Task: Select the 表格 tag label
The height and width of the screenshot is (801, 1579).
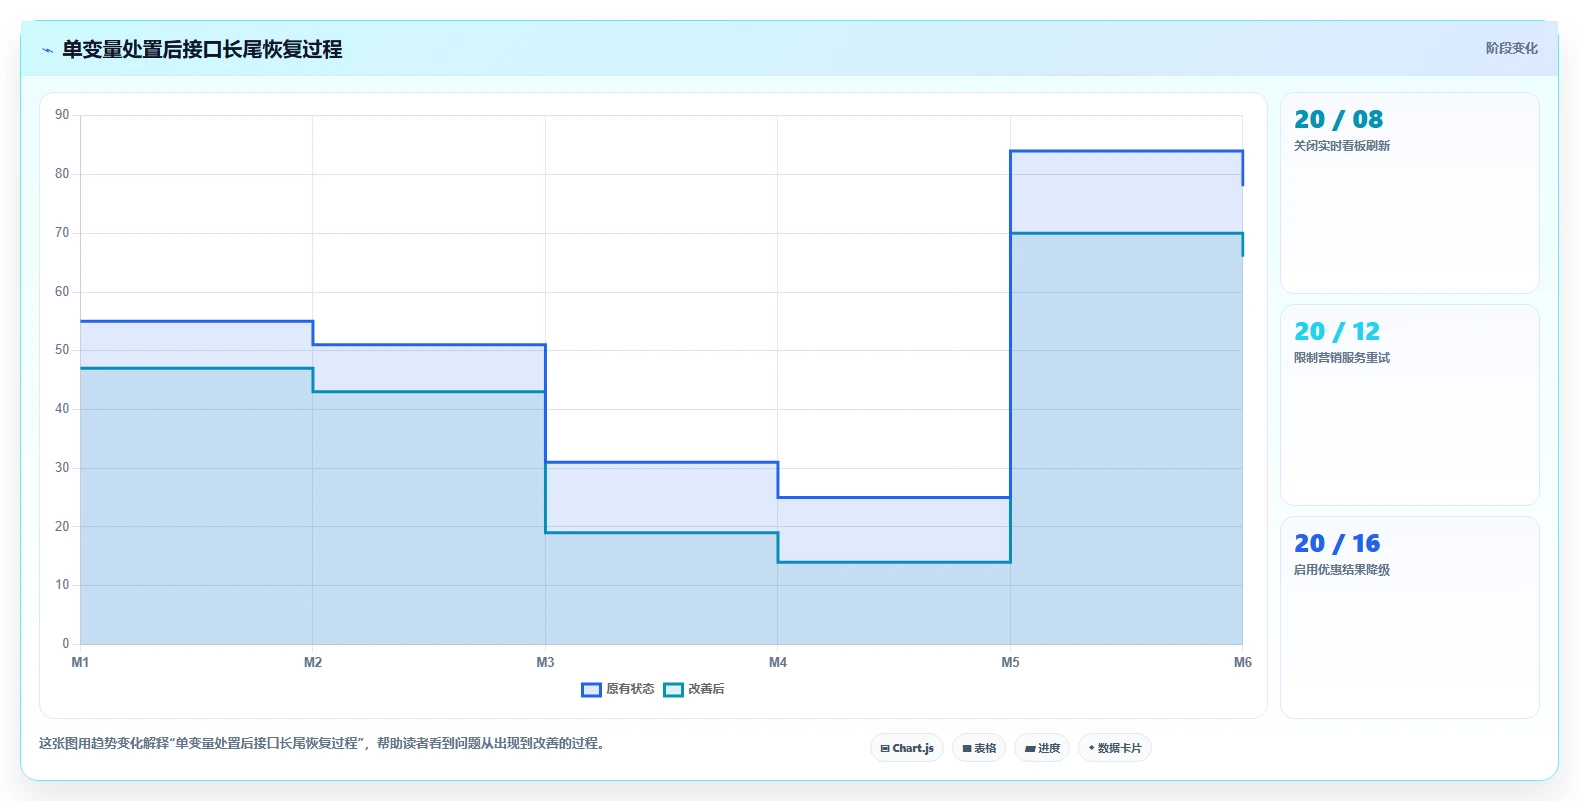Action: 985,748
